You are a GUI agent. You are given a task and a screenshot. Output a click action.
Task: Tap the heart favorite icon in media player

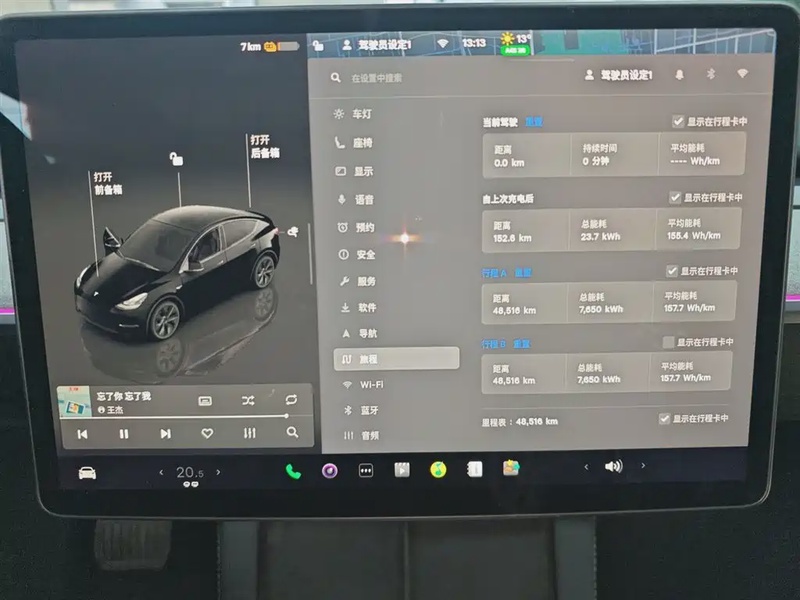coord(207,433)
